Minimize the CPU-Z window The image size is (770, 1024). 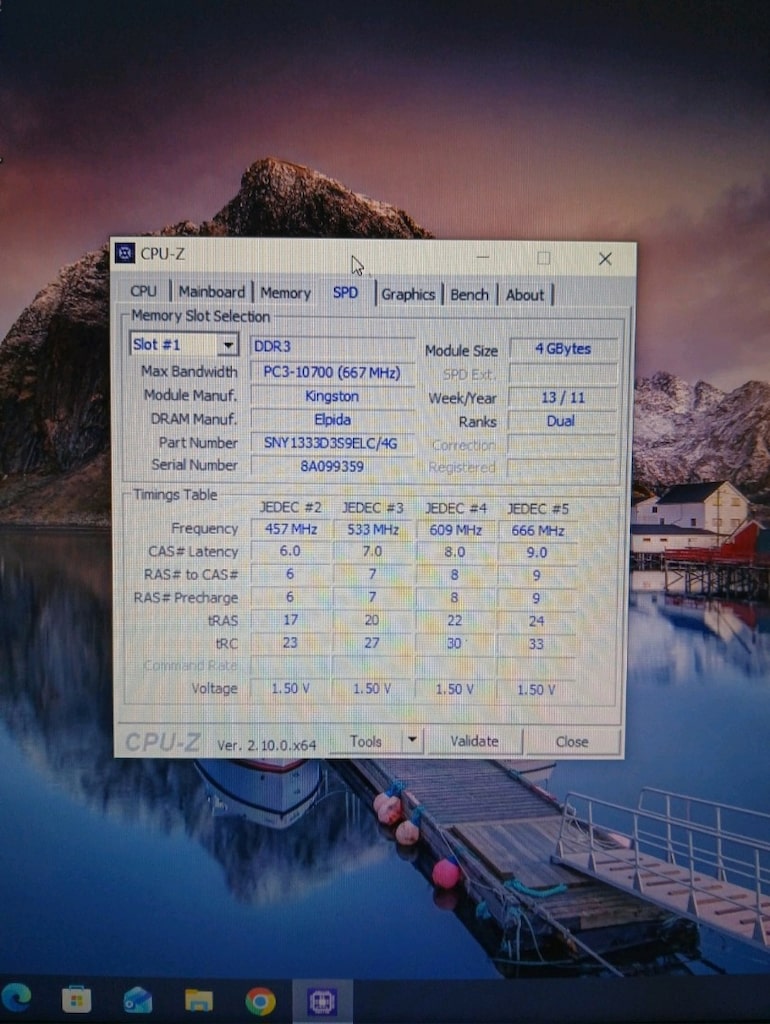point(483,257)
